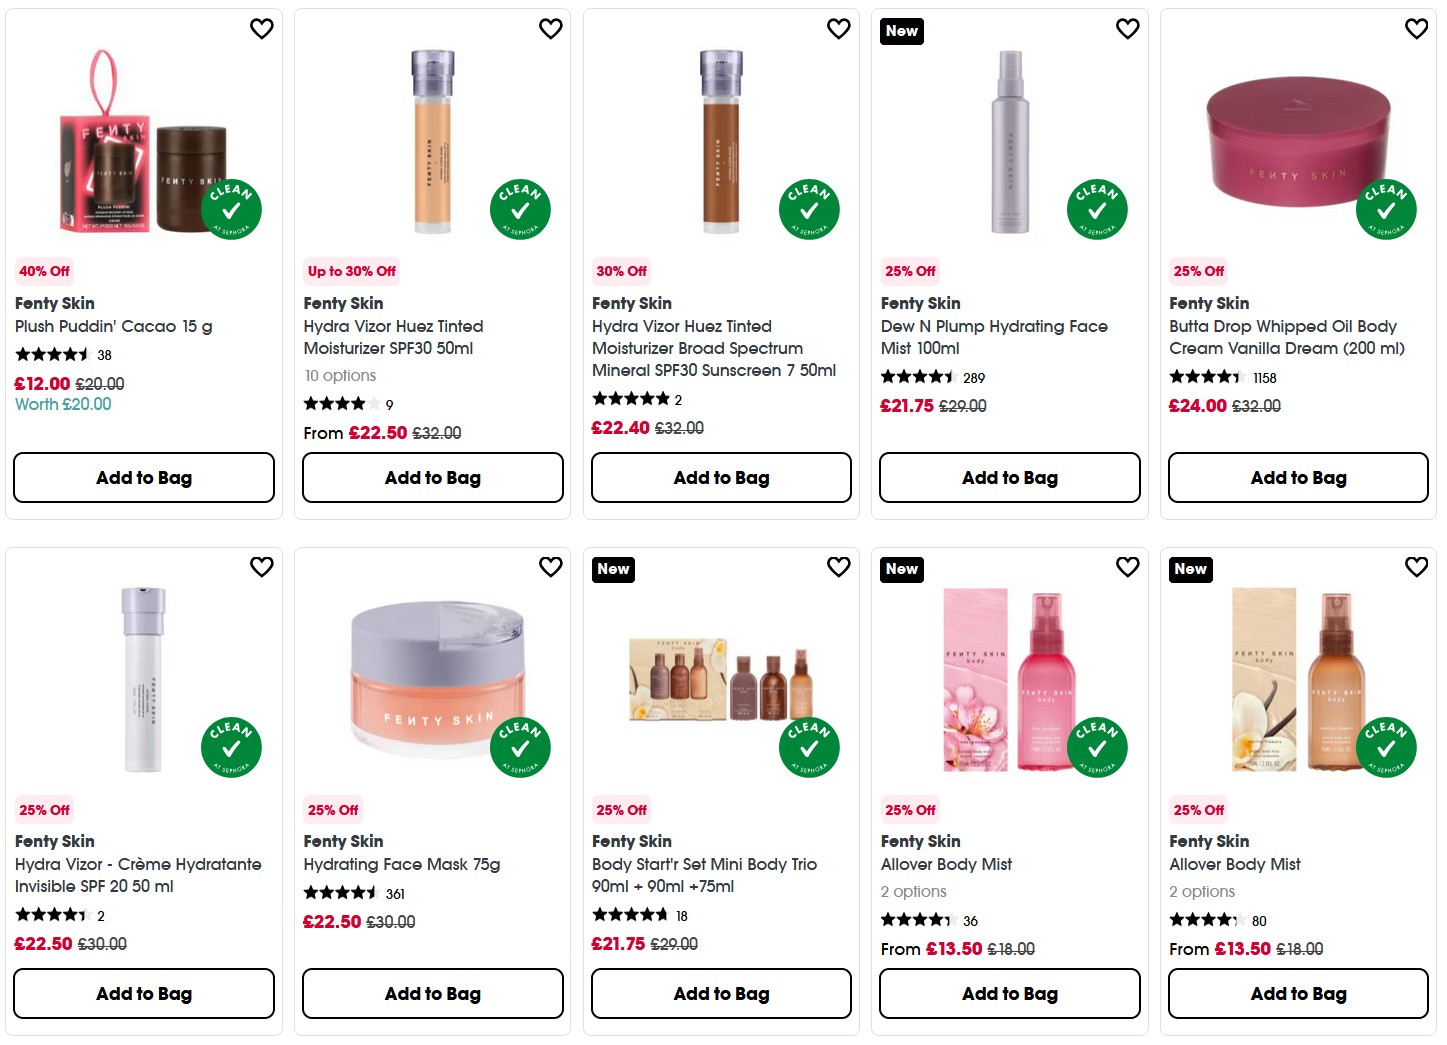This screenshot has height=1045, width=1447.
Task: Click the Clean at Sephora badge on Hydrating Face Mask
Action: point(519,746)
